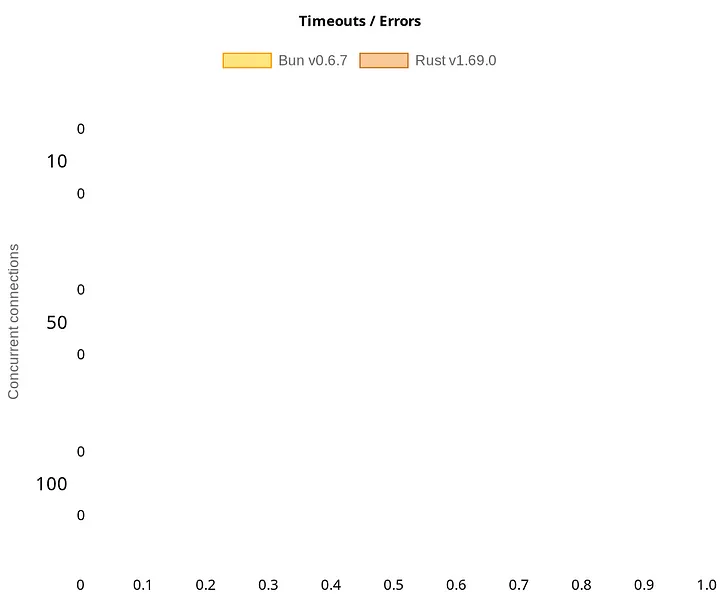Click the Rust value label for 50 connections
The width and height of the screenshot is (720, 600).
[81, 354]
